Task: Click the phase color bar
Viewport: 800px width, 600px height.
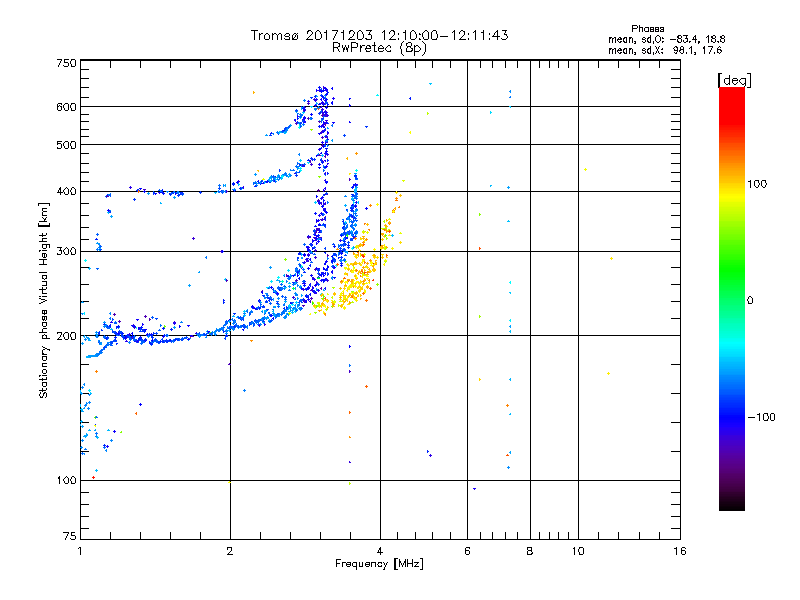Action: [732, 298]
